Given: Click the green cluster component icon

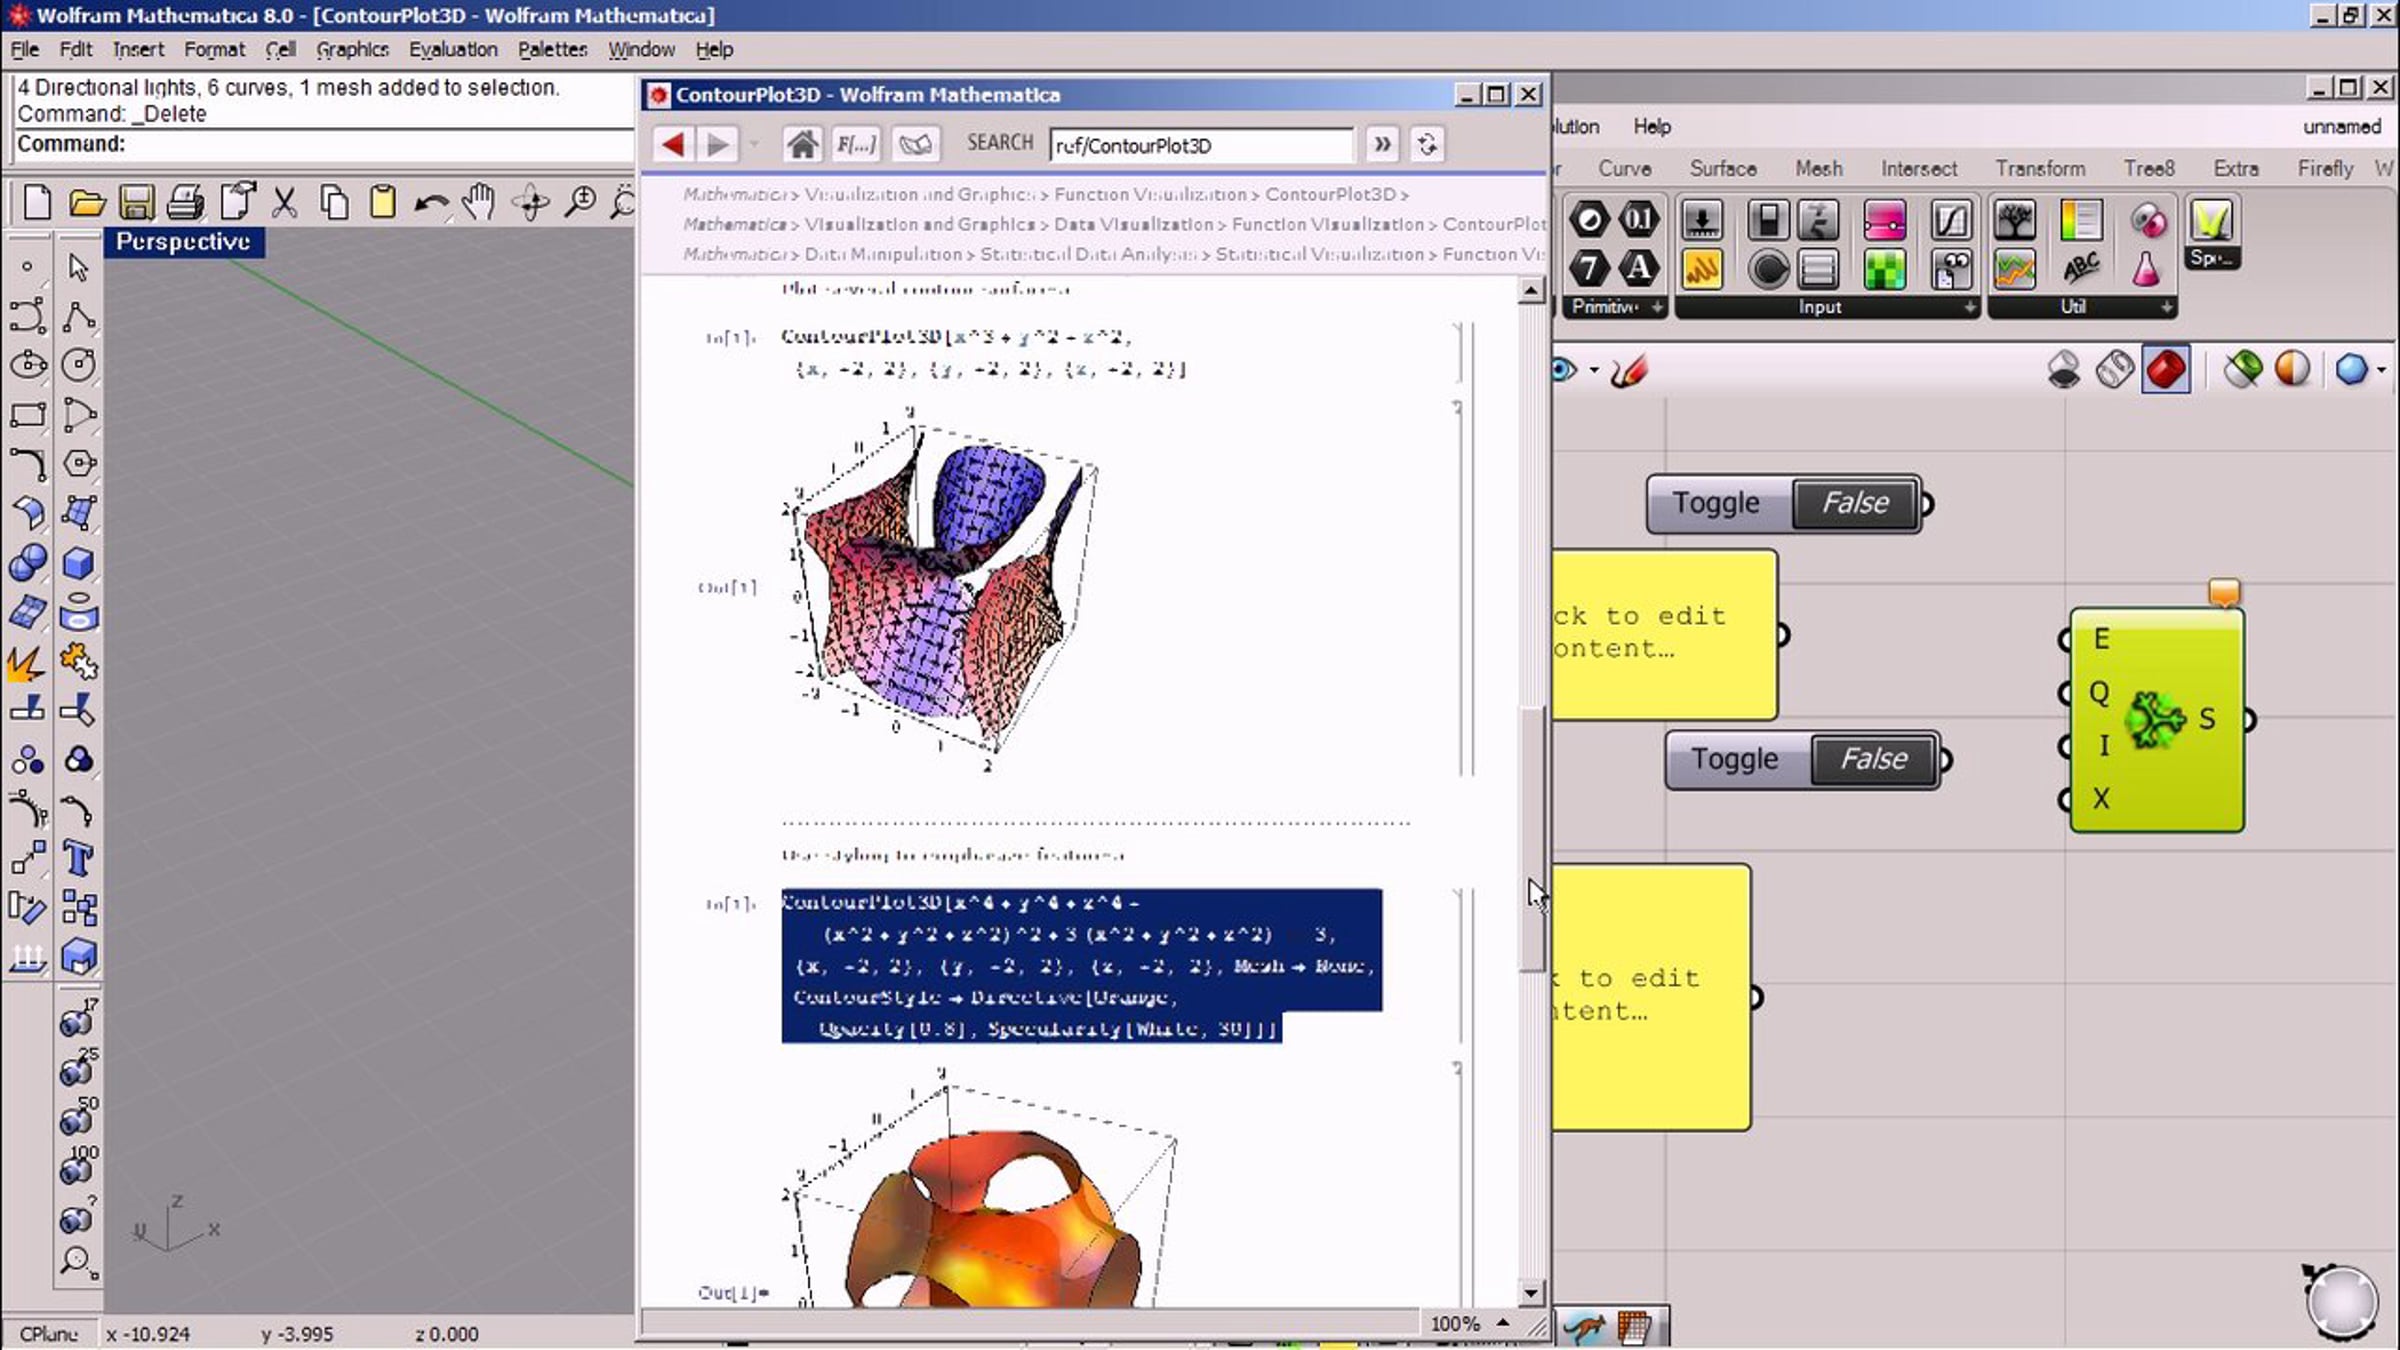Looking at the screenshot, I should [x=2155, y=720].
